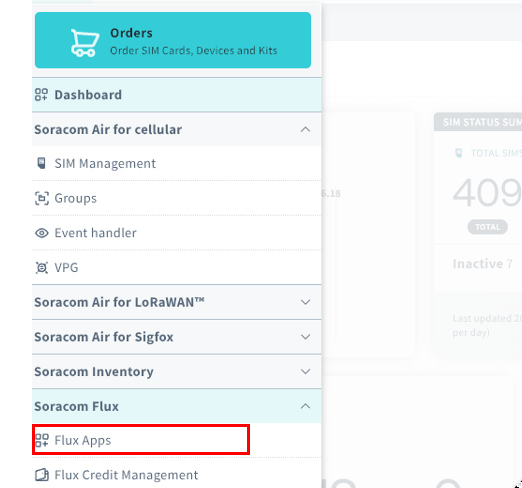
Task: Open SIM Management from the menu
Action: [177, 164]
